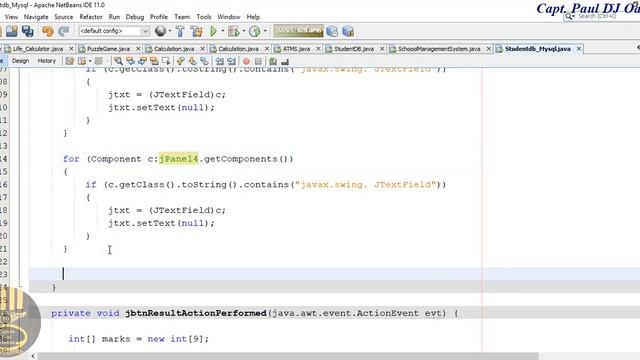Open the Help menu
Viewport: 640px width, 360px height.
pyautogui.click(x=253, y=17)
